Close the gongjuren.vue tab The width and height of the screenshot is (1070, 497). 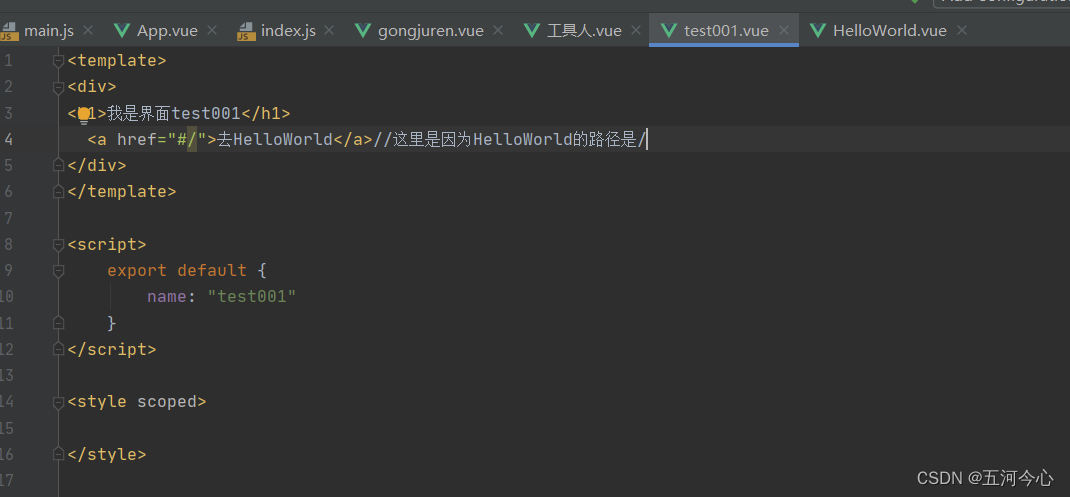[498, 31]
